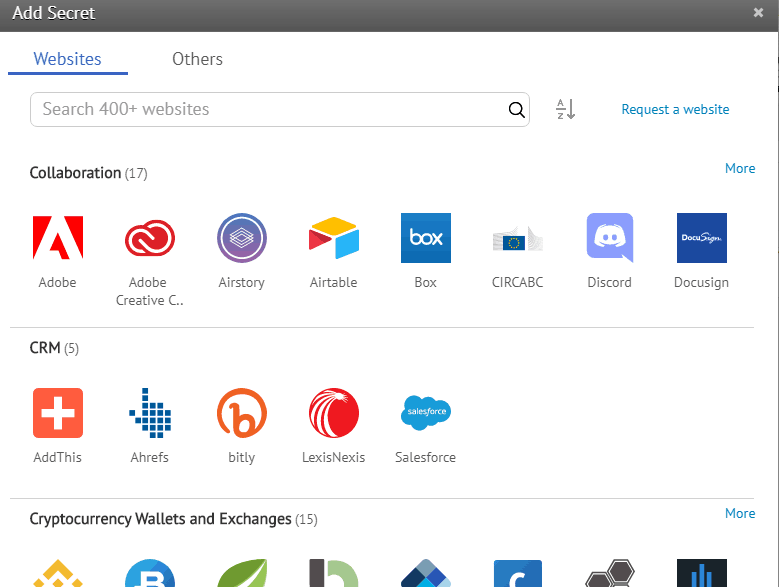Select the Docusign icon
The height and width of the screenshot is (587, 779).
tap(701, 238)
